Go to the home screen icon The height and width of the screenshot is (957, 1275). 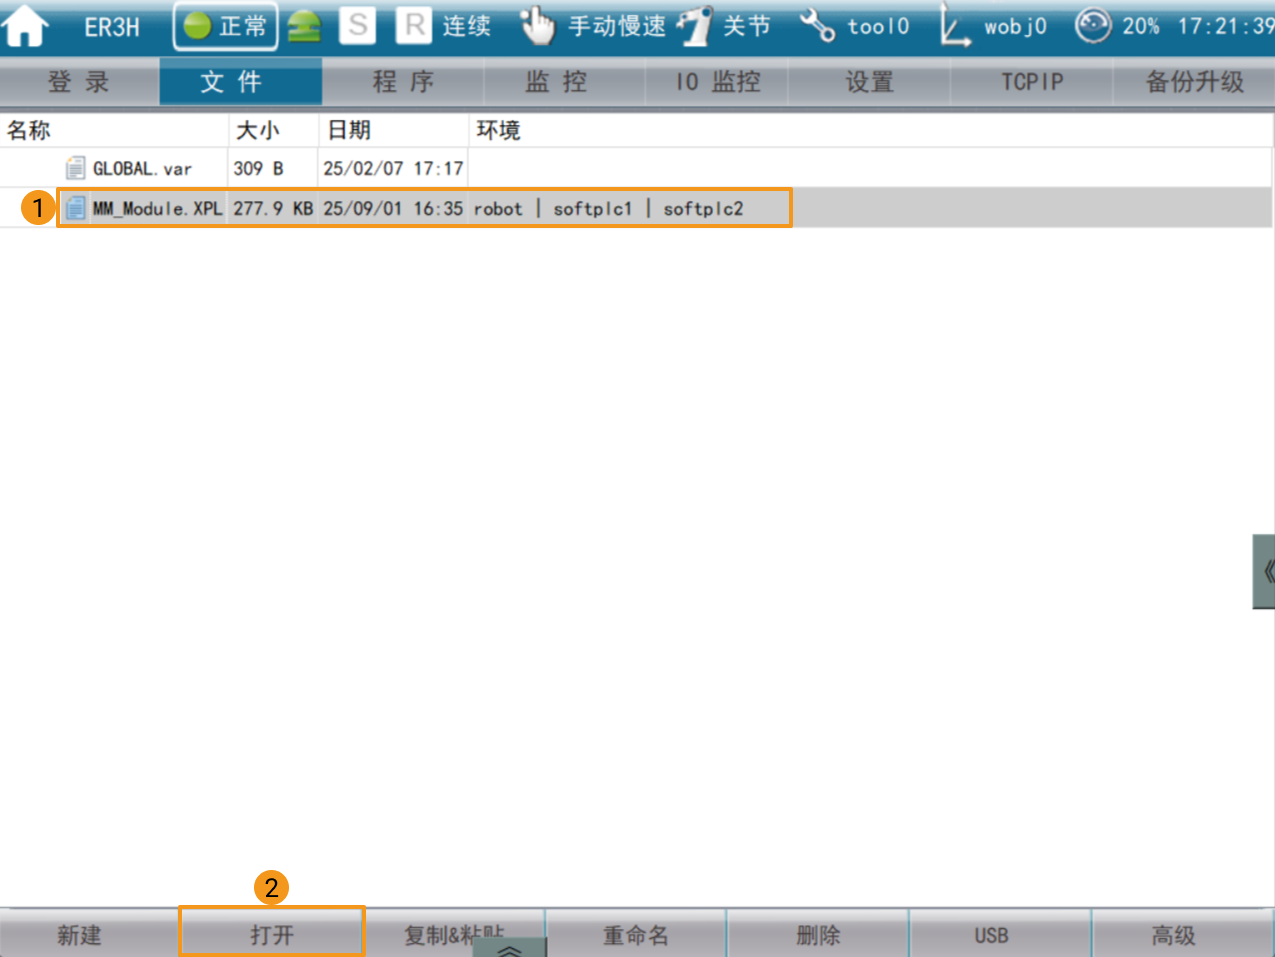point(26,26)
